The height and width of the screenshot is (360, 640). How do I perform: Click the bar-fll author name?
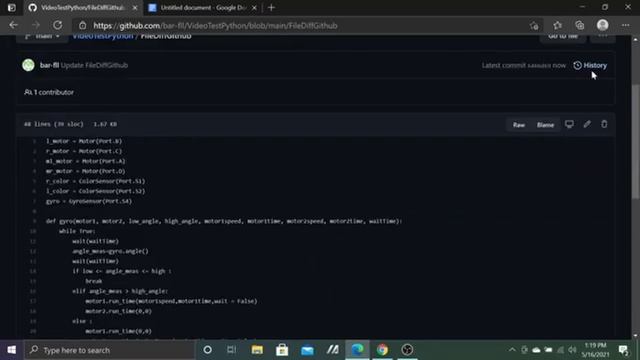[x=49, y=65]
